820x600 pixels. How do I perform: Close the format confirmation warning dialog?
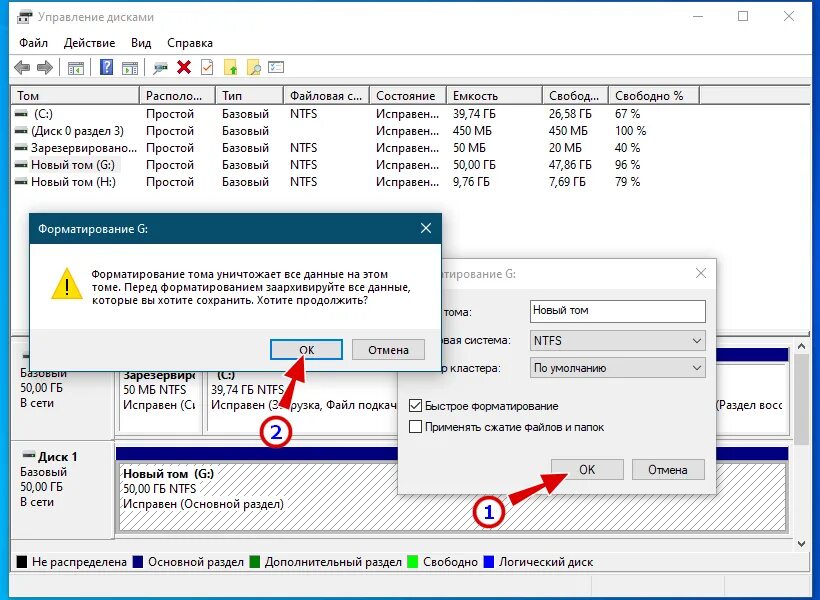426,228
